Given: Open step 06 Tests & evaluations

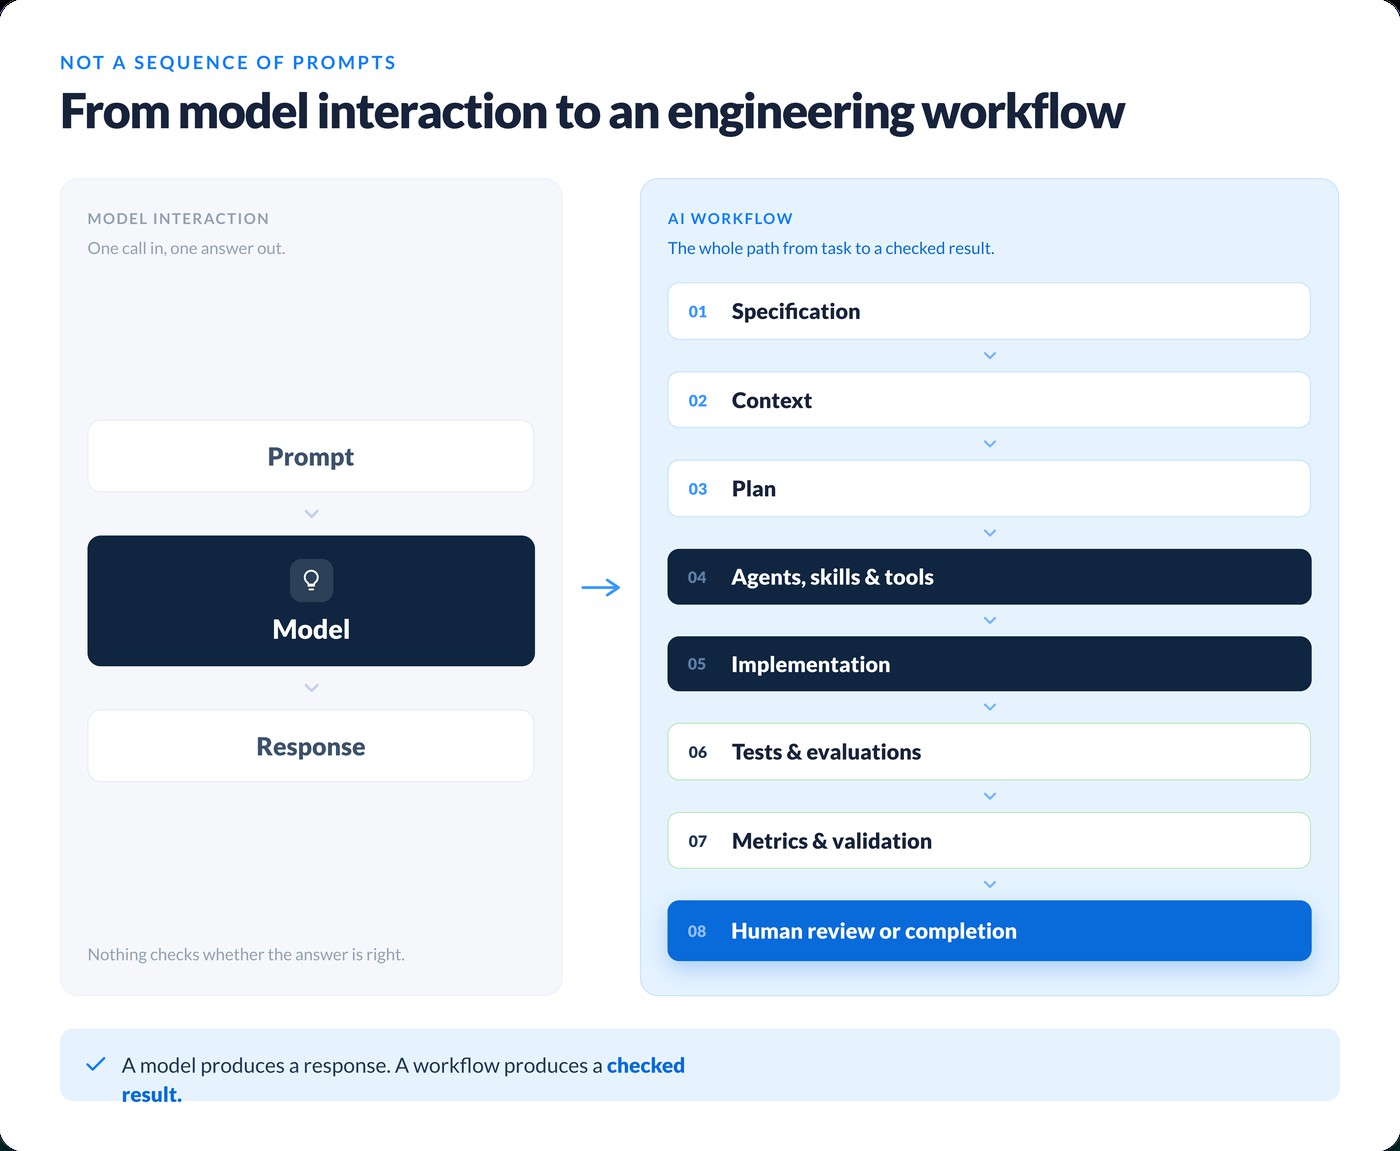Looking at the screenshot, I should tap(989, 752).
